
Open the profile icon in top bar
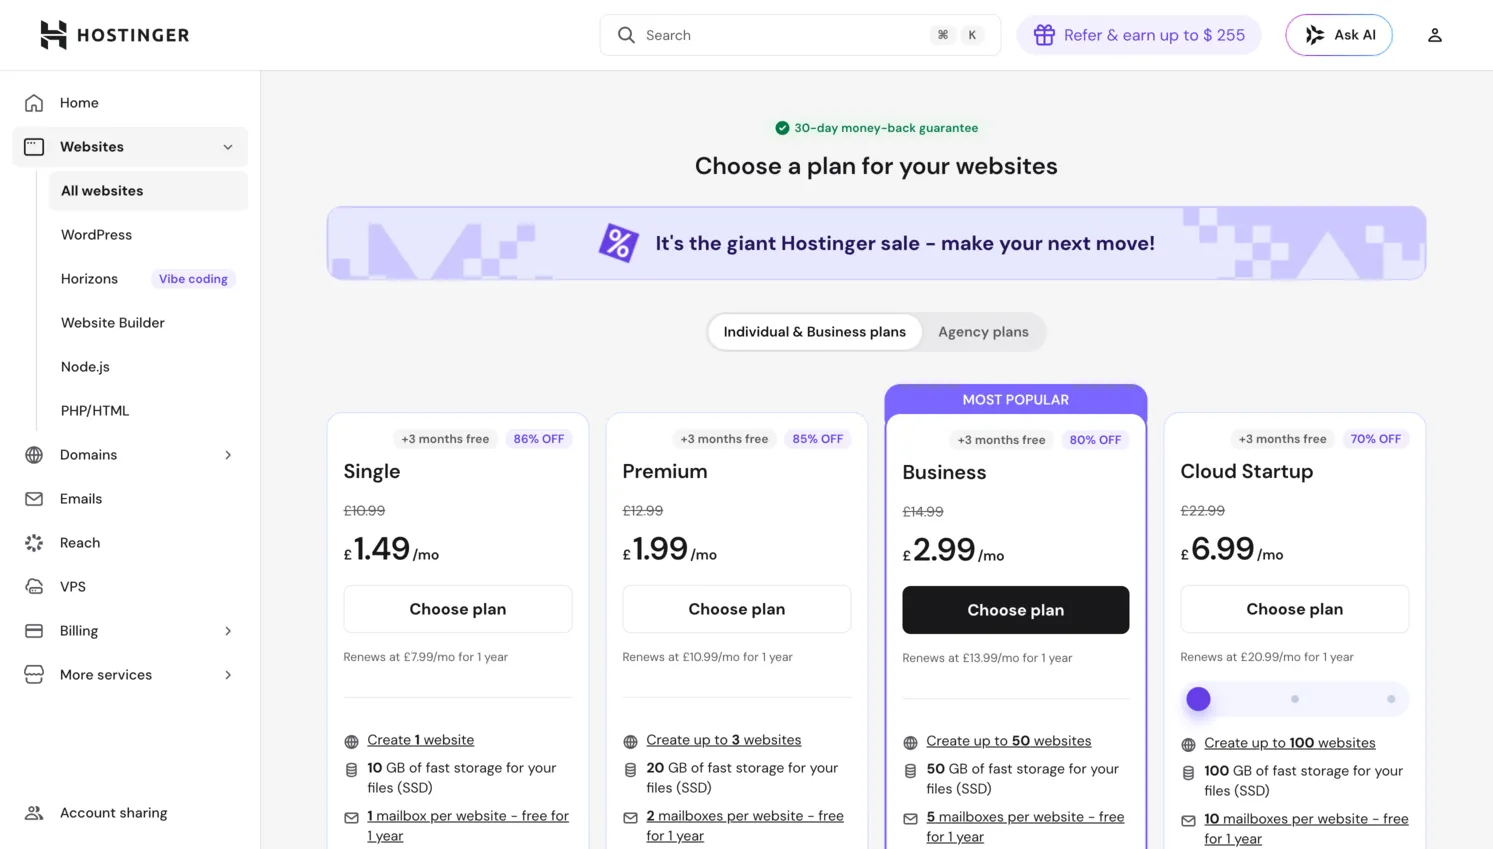[x=1435, y=34]
